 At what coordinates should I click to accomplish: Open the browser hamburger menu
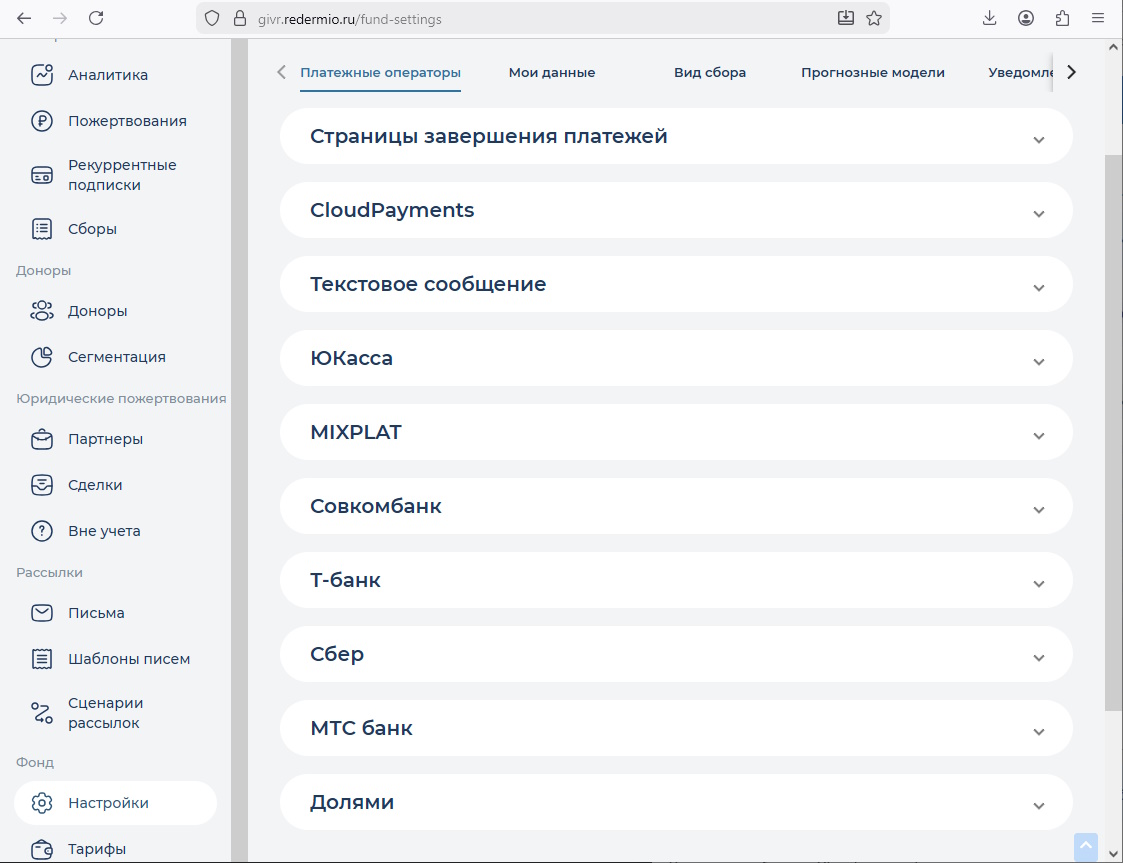[x=1098, y=19]
